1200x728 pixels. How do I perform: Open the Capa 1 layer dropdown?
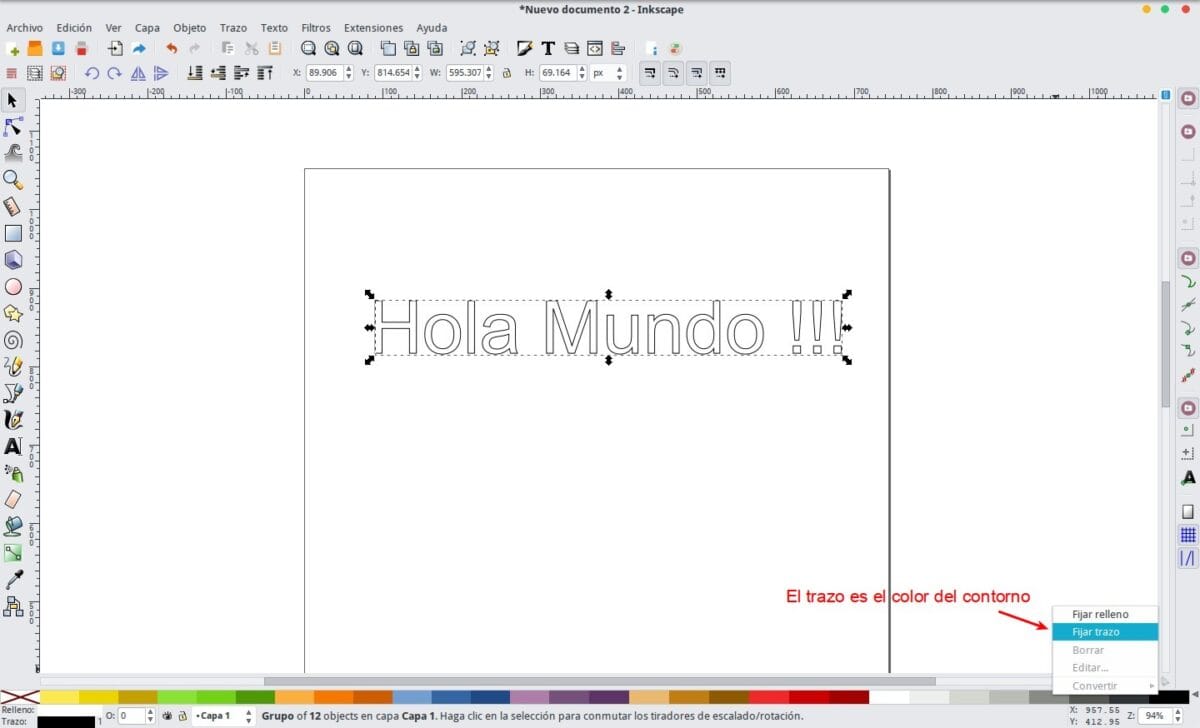coord(224,716)
